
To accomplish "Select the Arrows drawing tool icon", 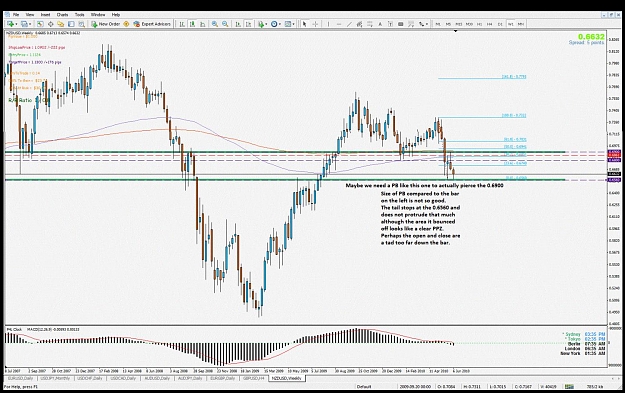I will 421,24.
